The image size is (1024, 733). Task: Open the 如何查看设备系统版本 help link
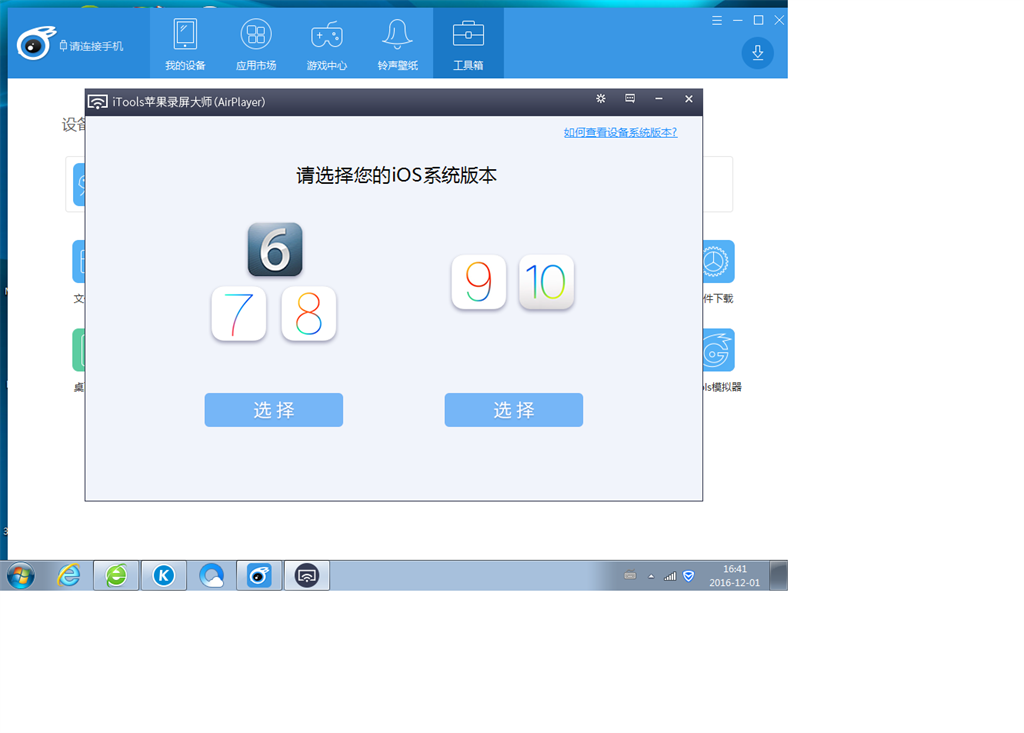(x=620, y=132)
